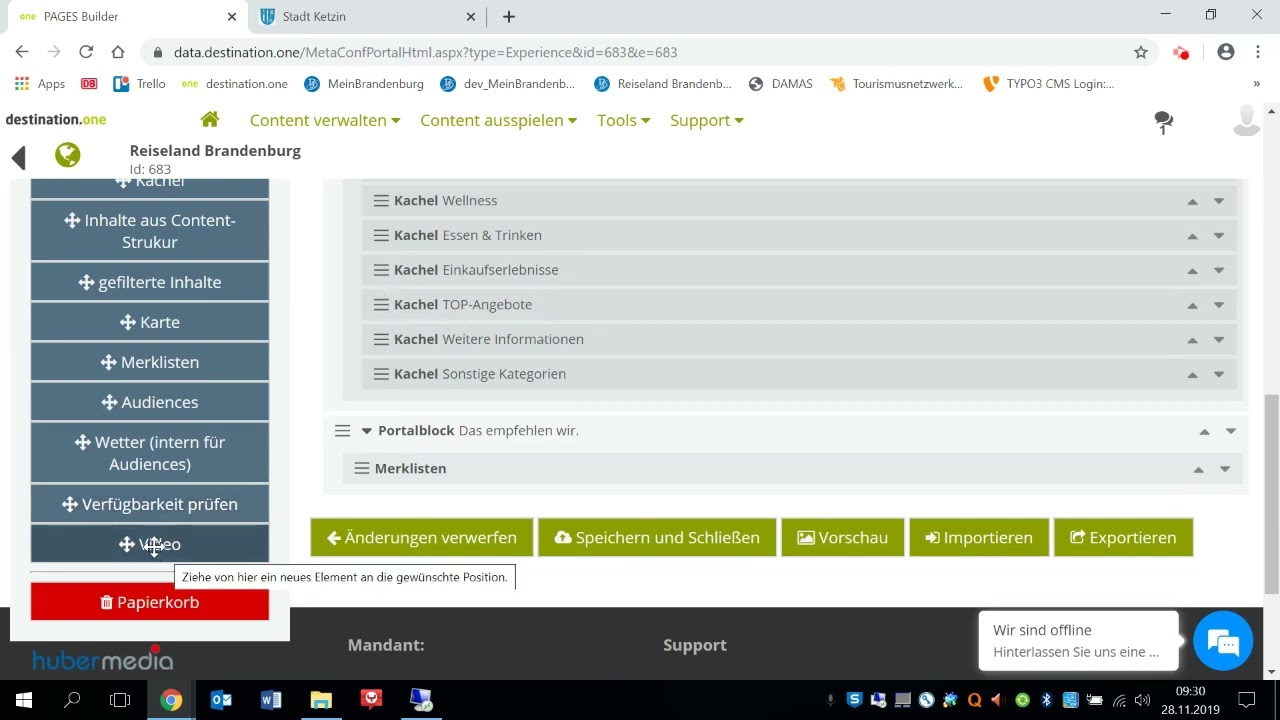Image resolution: width=1280 pixels, height=720 pixels.
Task: Open the Trello bookmark
Action: click(139, 84)
